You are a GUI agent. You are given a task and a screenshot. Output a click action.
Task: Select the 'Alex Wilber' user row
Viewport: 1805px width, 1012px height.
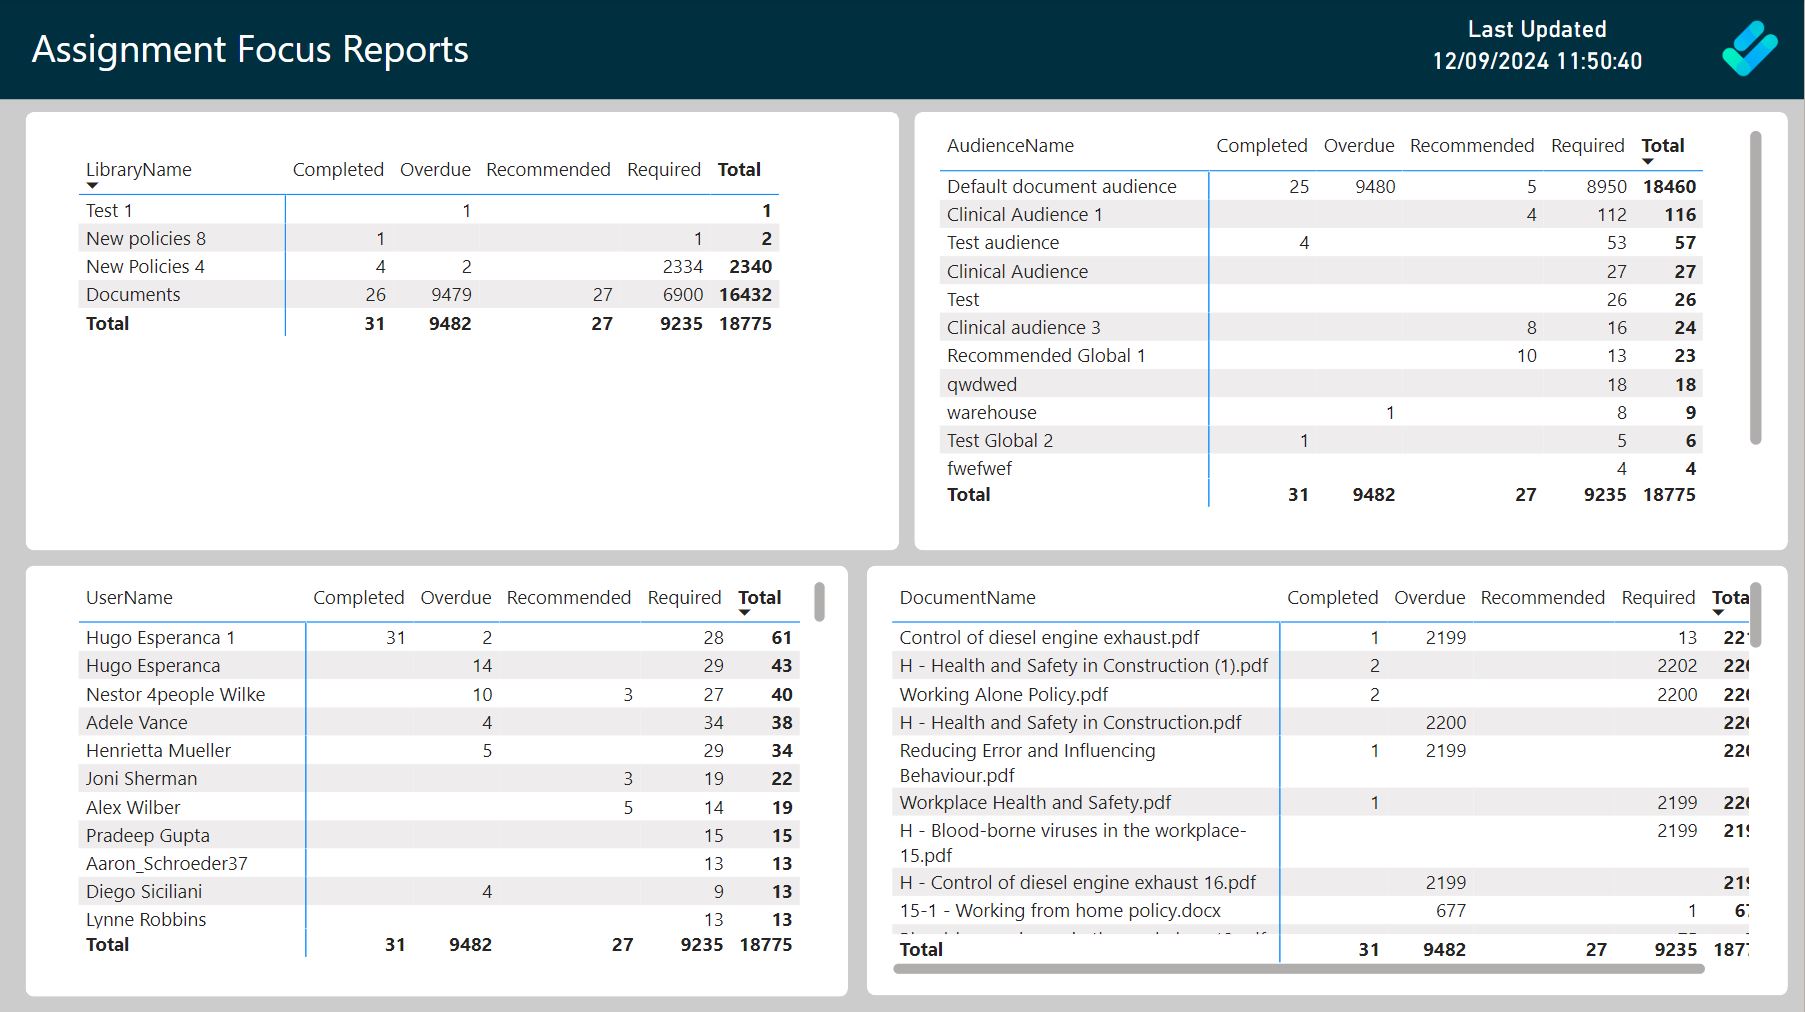(x=439, y=808)
